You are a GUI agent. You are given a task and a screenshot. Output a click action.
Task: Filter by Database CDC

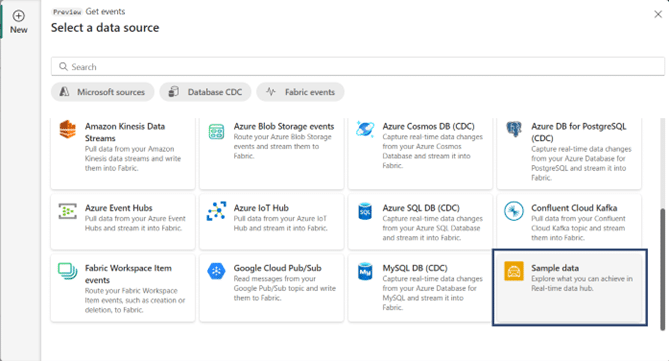(x=205, y=92)
